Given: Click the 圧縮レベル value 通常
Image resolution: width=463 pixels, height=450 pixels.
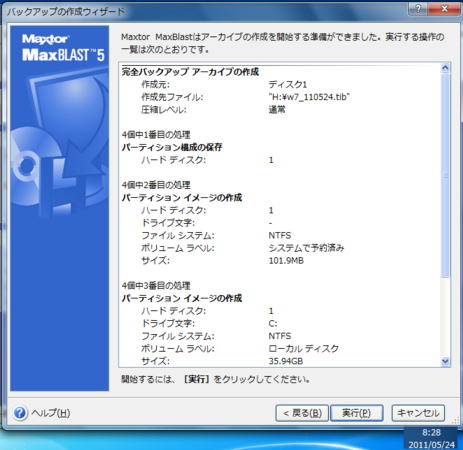Looking at the screenshot, I should [x=277, y=110].
